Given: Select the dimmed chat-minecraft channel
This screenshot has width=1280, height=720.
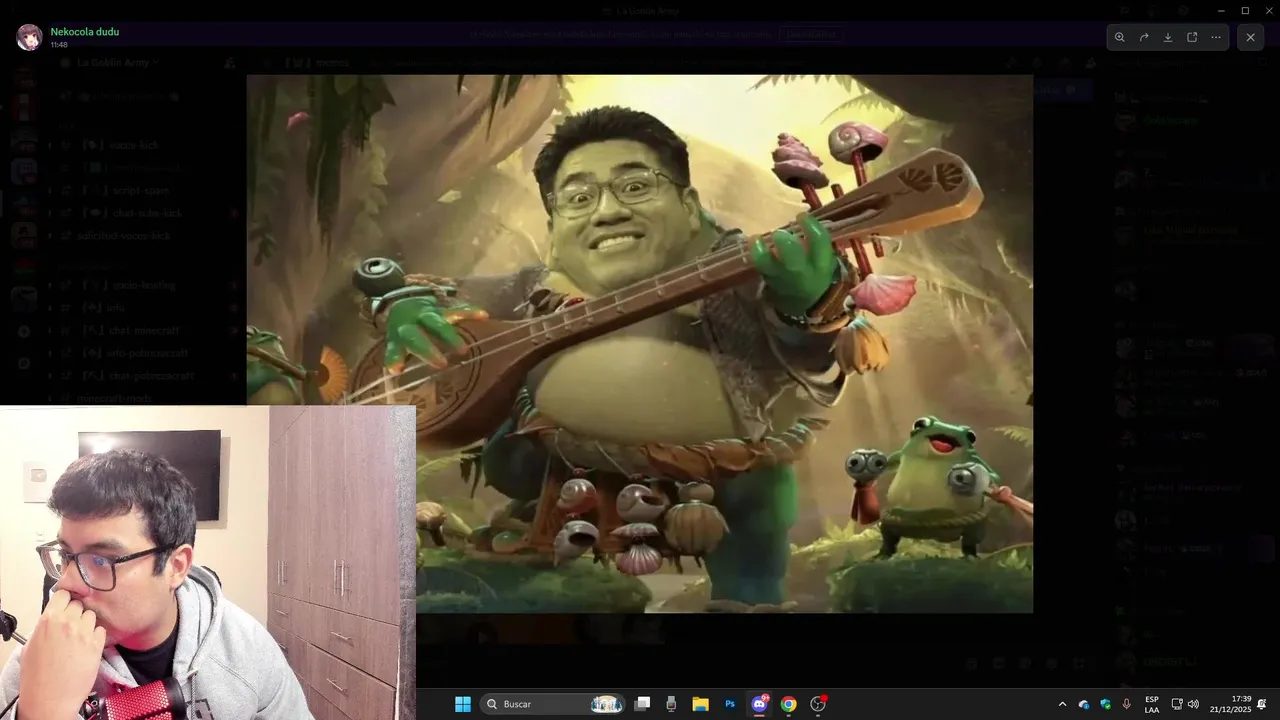Looking at the screenshot, I should (x=144, y=330).
